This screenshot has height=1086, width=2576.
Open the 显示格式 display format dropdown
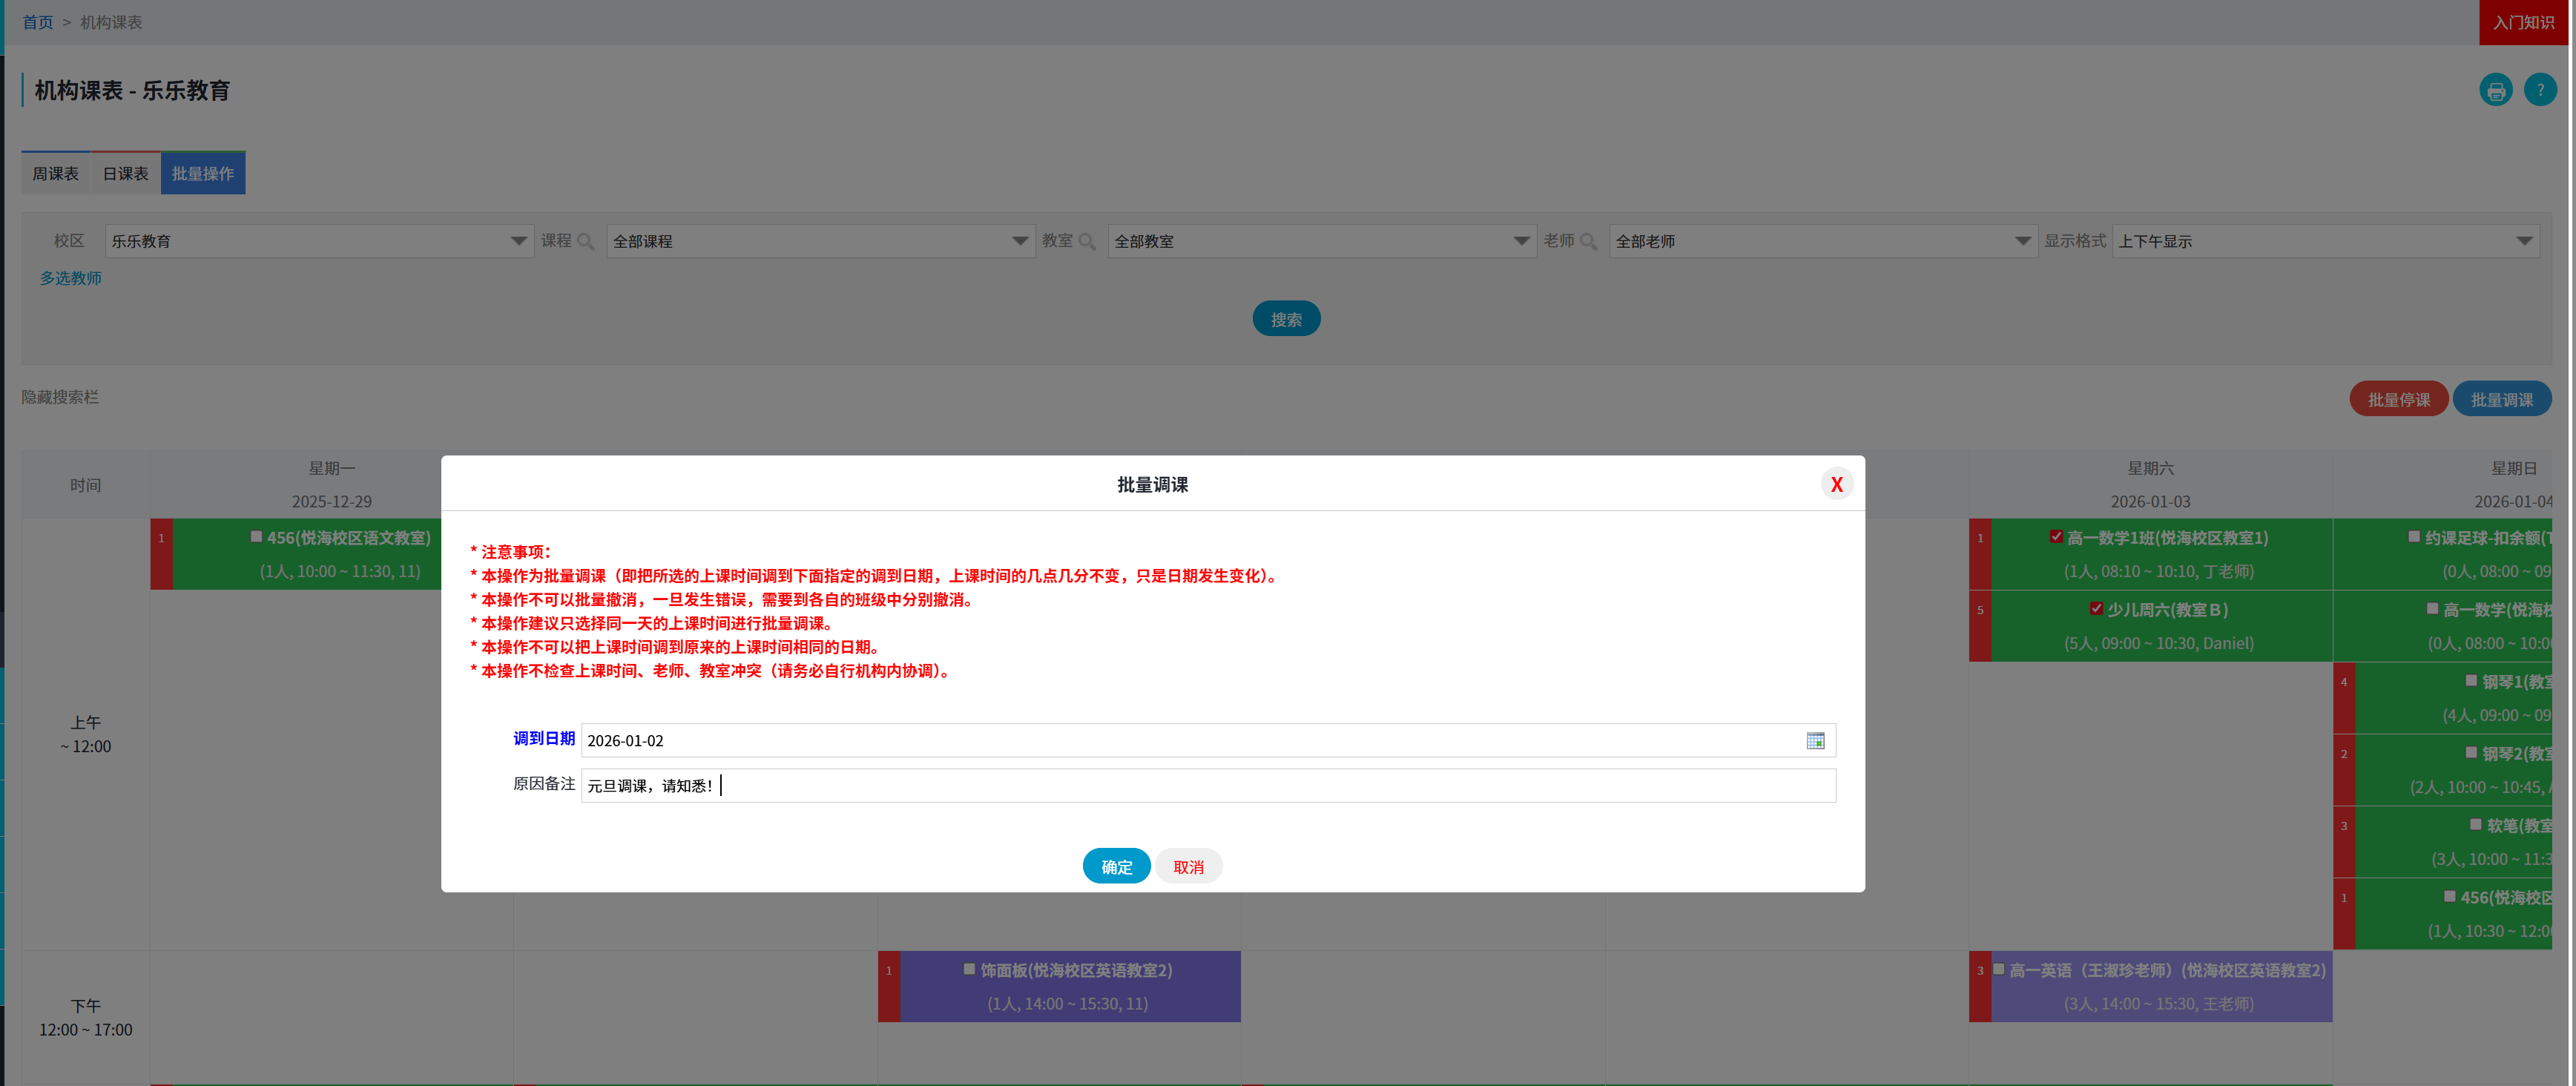(x=2524, y=241)
